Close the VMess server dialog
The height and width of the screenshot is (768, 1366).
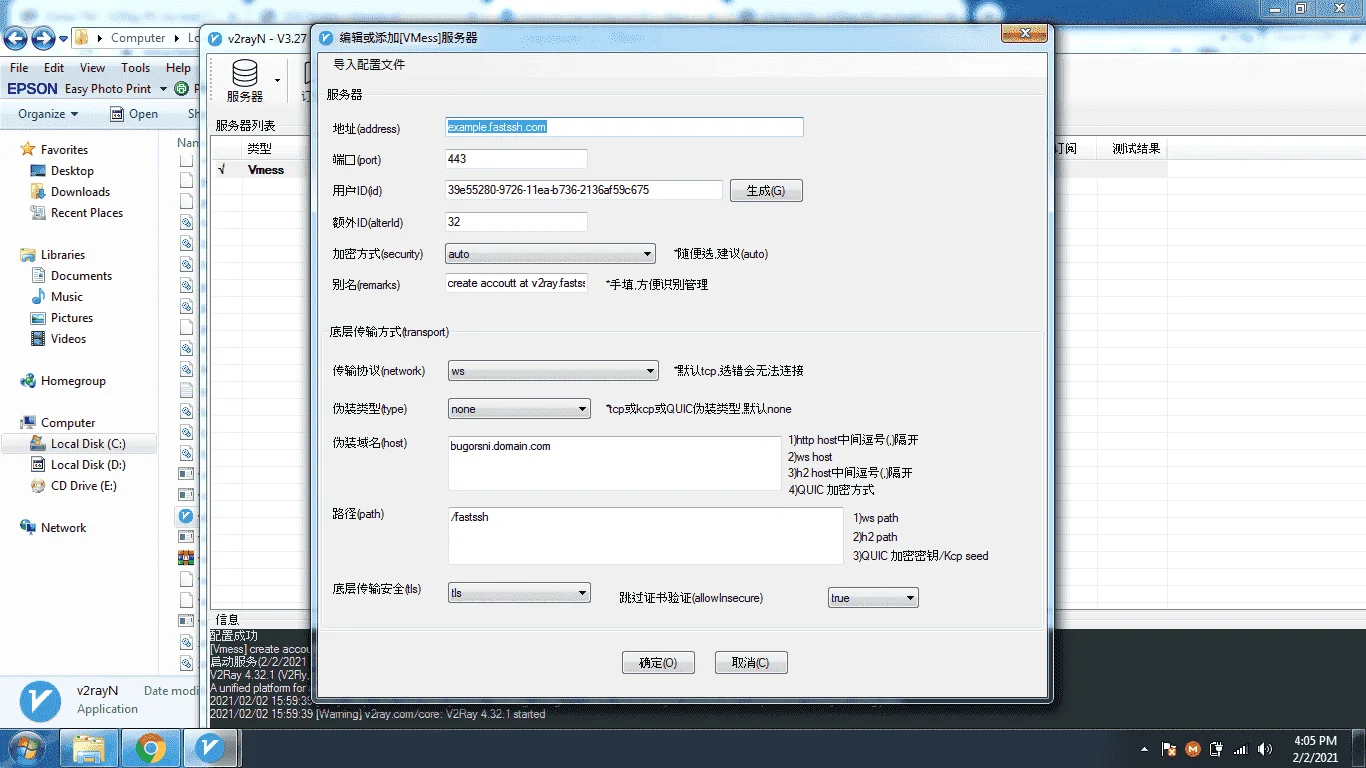tap(1024, 35)
